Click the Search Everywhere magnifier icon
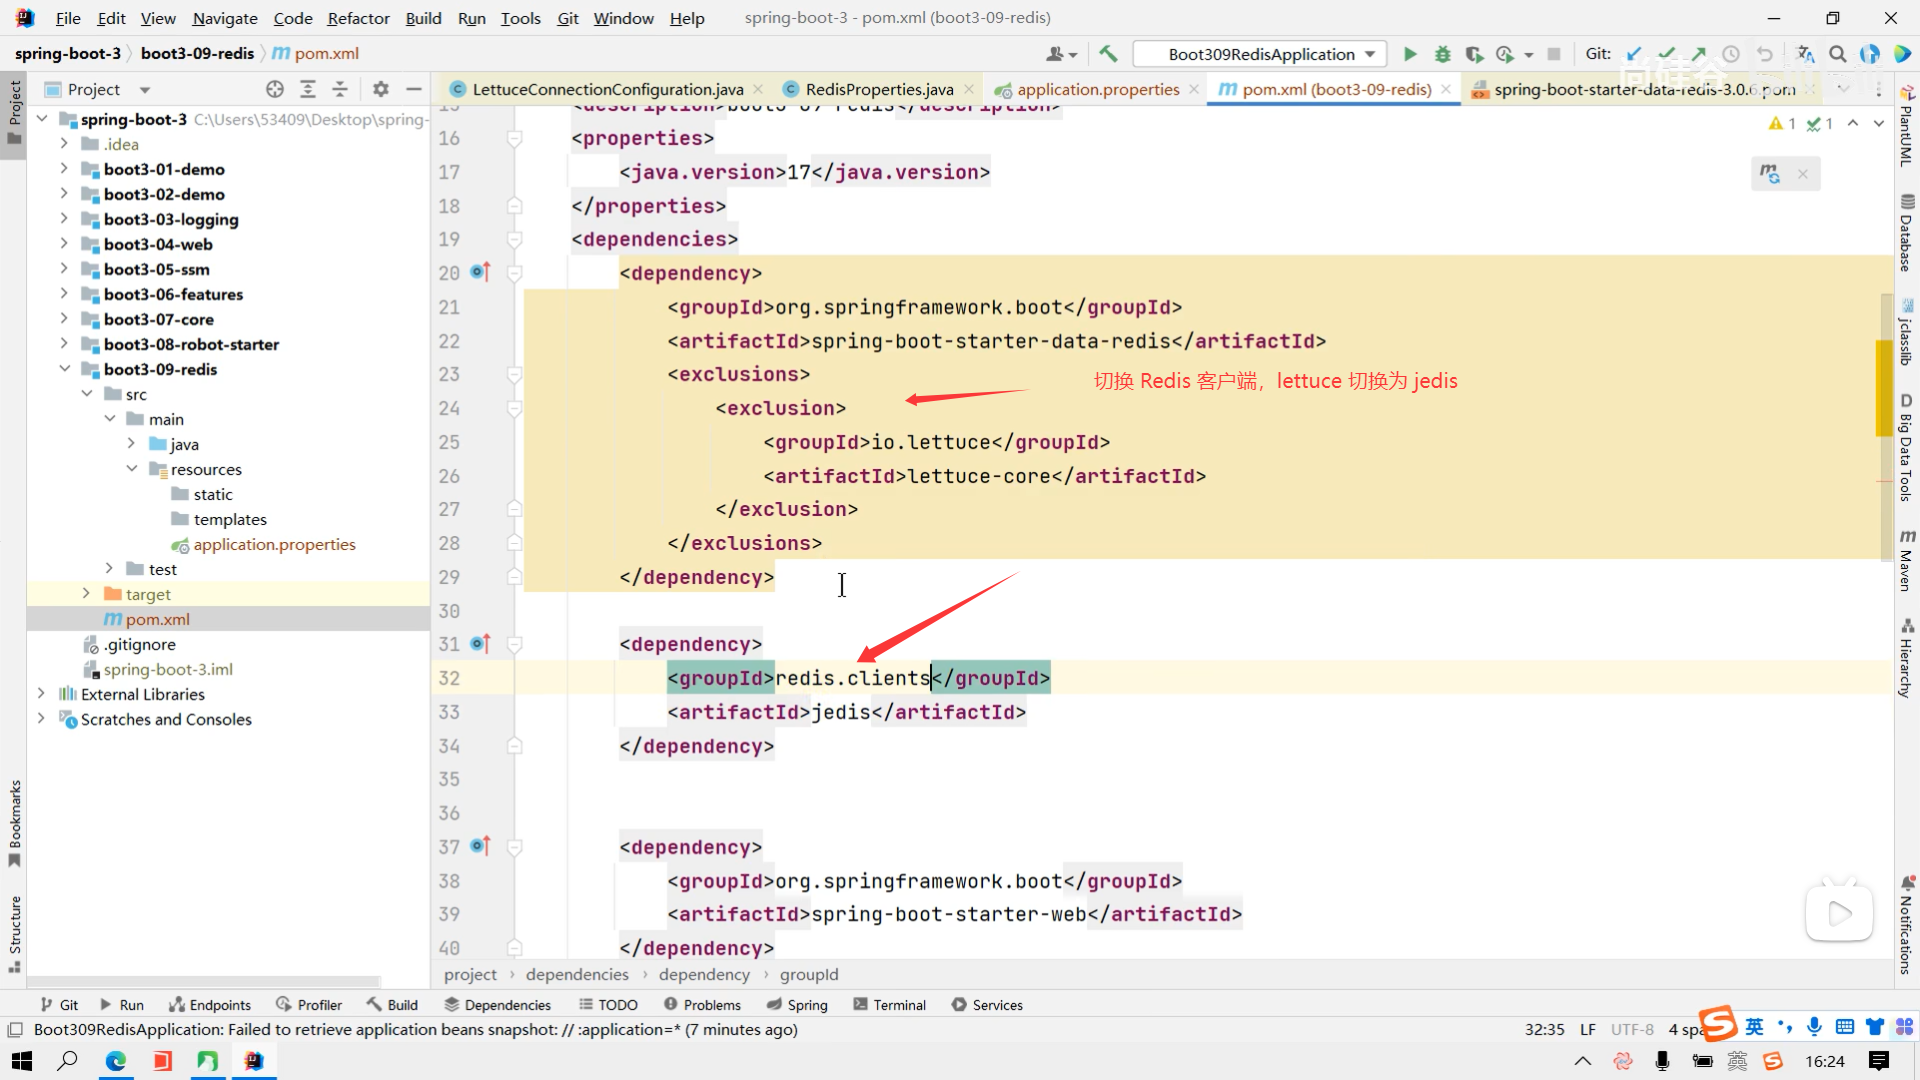Image resolution: width=1920 pixels, height=1080 pixels. pyautogui.click(x=1838, y=54)
